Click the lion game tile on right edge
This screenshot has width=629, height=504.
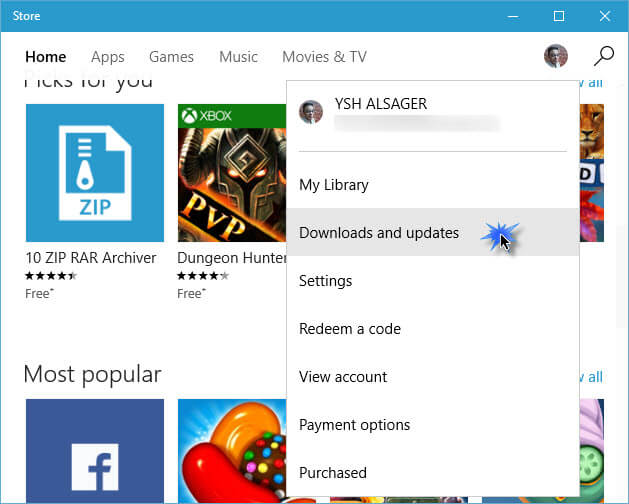click(x=592, y=173)
